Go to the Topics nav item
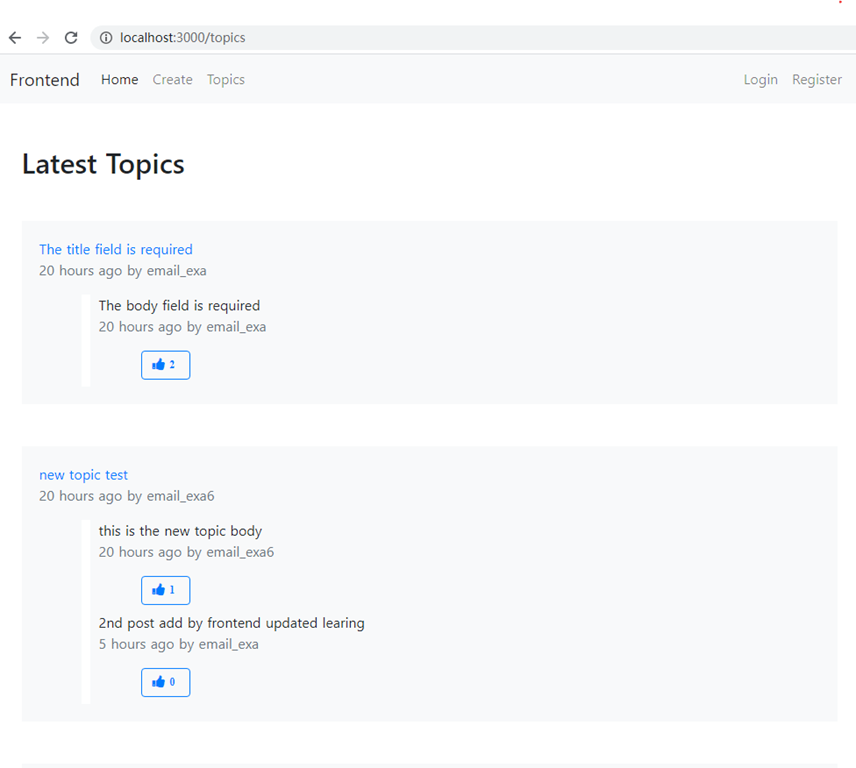856x768 pixels. (225, 80)
